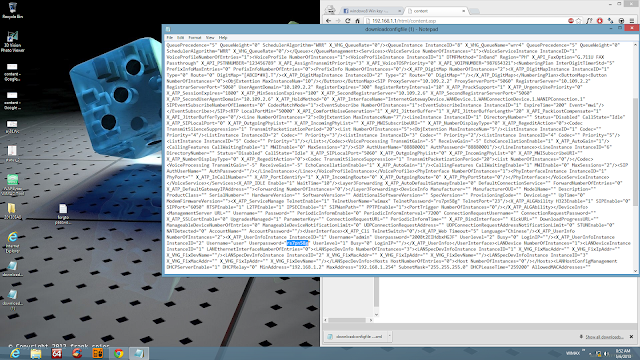Click the Notepad title bar text
This screenshot has width=640, height=360.
click(x=401, y=29)
